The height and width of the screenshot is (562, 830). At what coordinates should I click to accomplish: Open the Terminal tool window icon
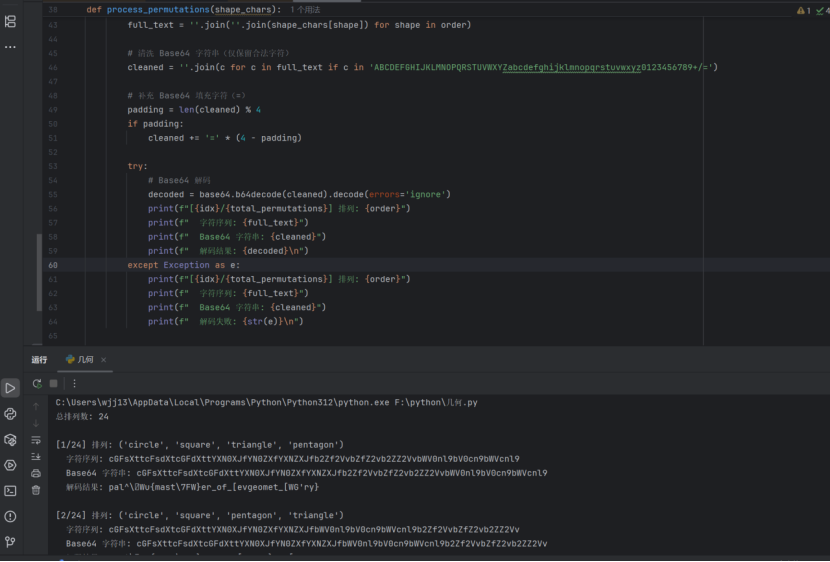10,491
